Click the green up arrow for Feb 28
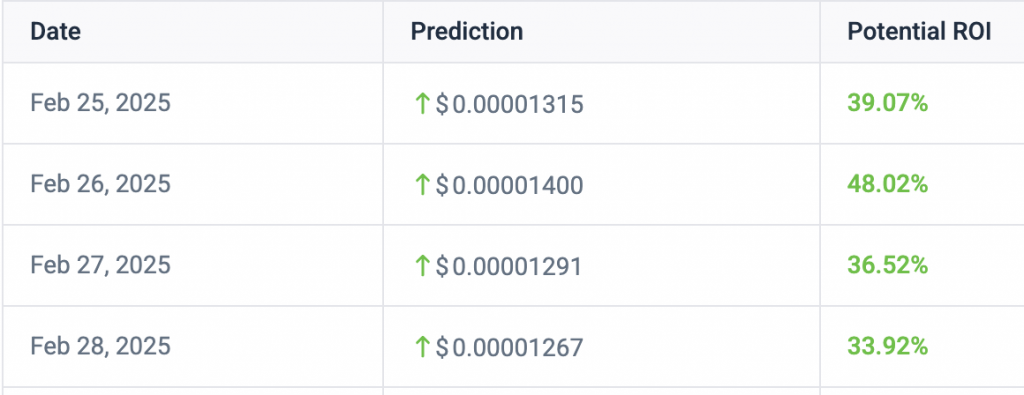This screenshot has height=395, width=1024. tap(422, 347)
